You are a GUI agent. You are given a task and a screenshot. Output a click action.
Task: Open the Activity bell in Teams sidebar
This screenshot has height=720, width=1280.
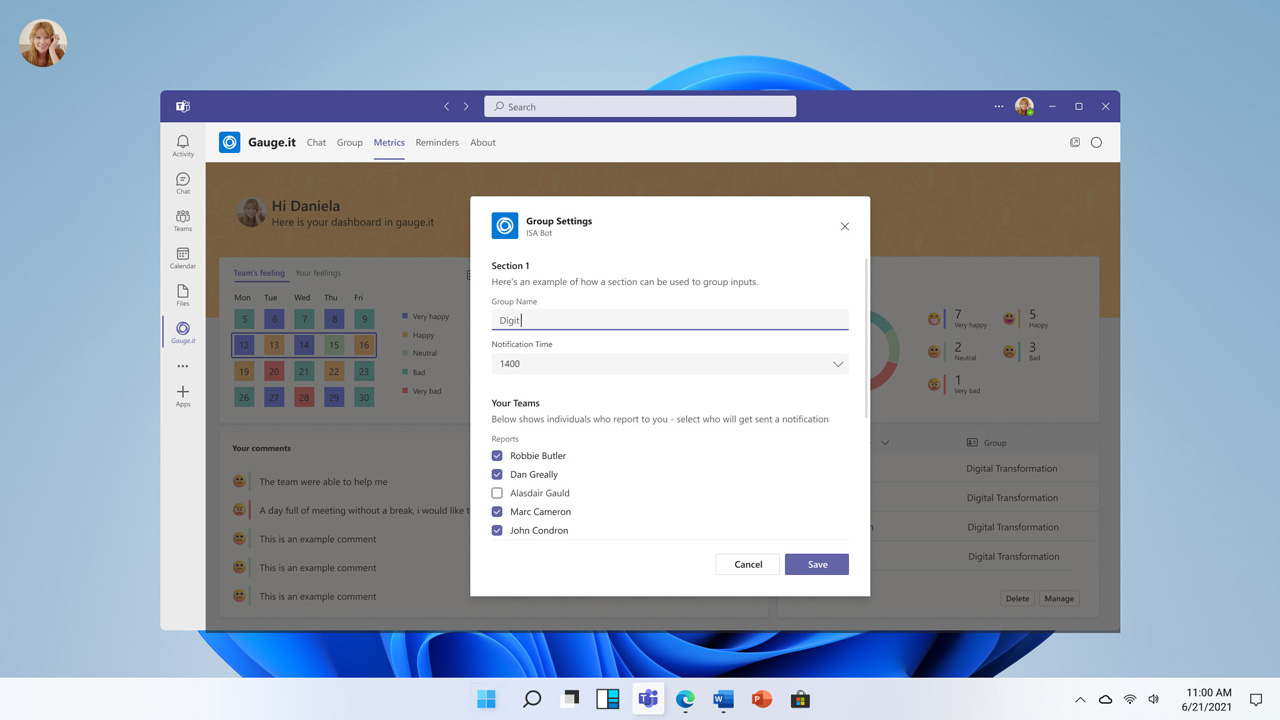point(183,146)
